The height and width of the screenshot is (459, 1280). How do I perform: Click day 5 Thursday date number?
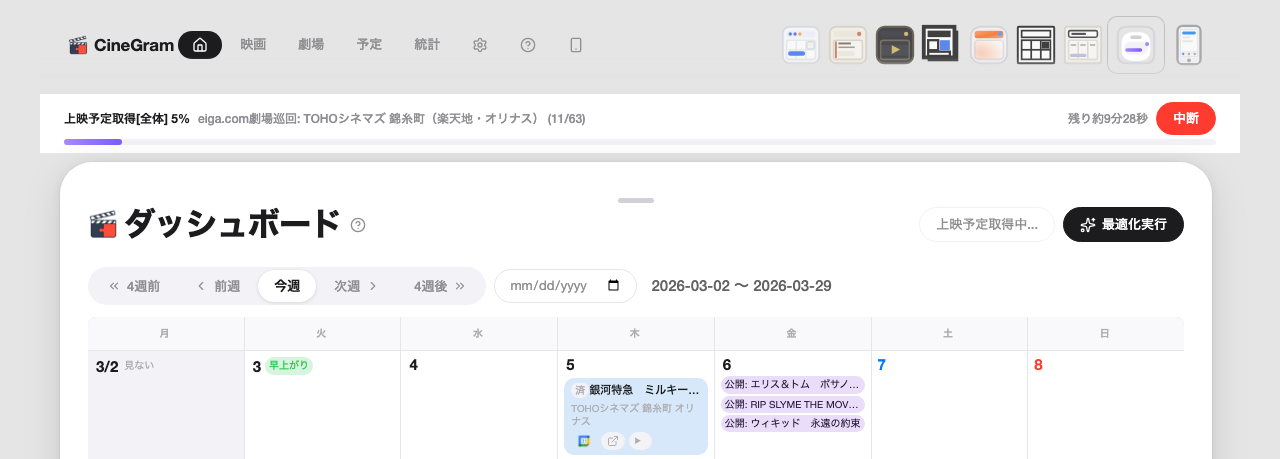point(570,366)
